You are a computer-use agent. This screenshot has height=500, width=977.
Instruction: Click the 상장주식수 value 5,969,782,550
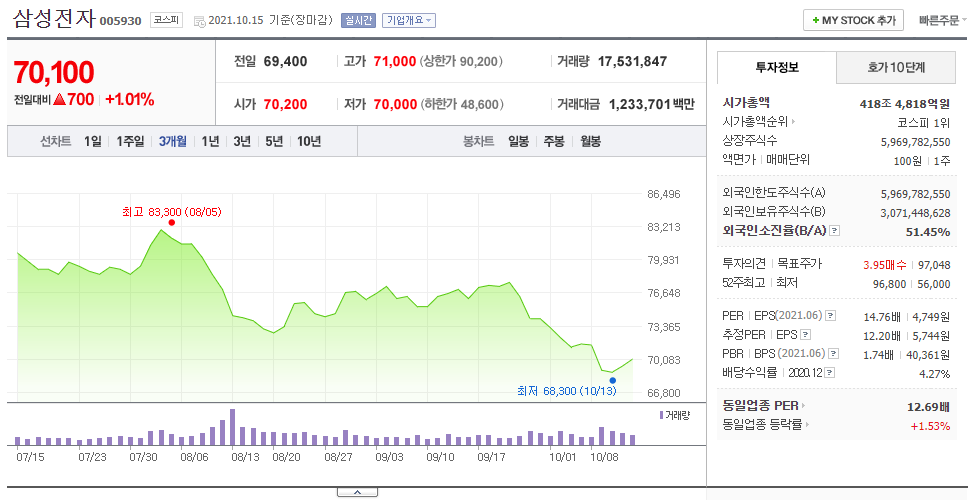(x=915, y=142)
